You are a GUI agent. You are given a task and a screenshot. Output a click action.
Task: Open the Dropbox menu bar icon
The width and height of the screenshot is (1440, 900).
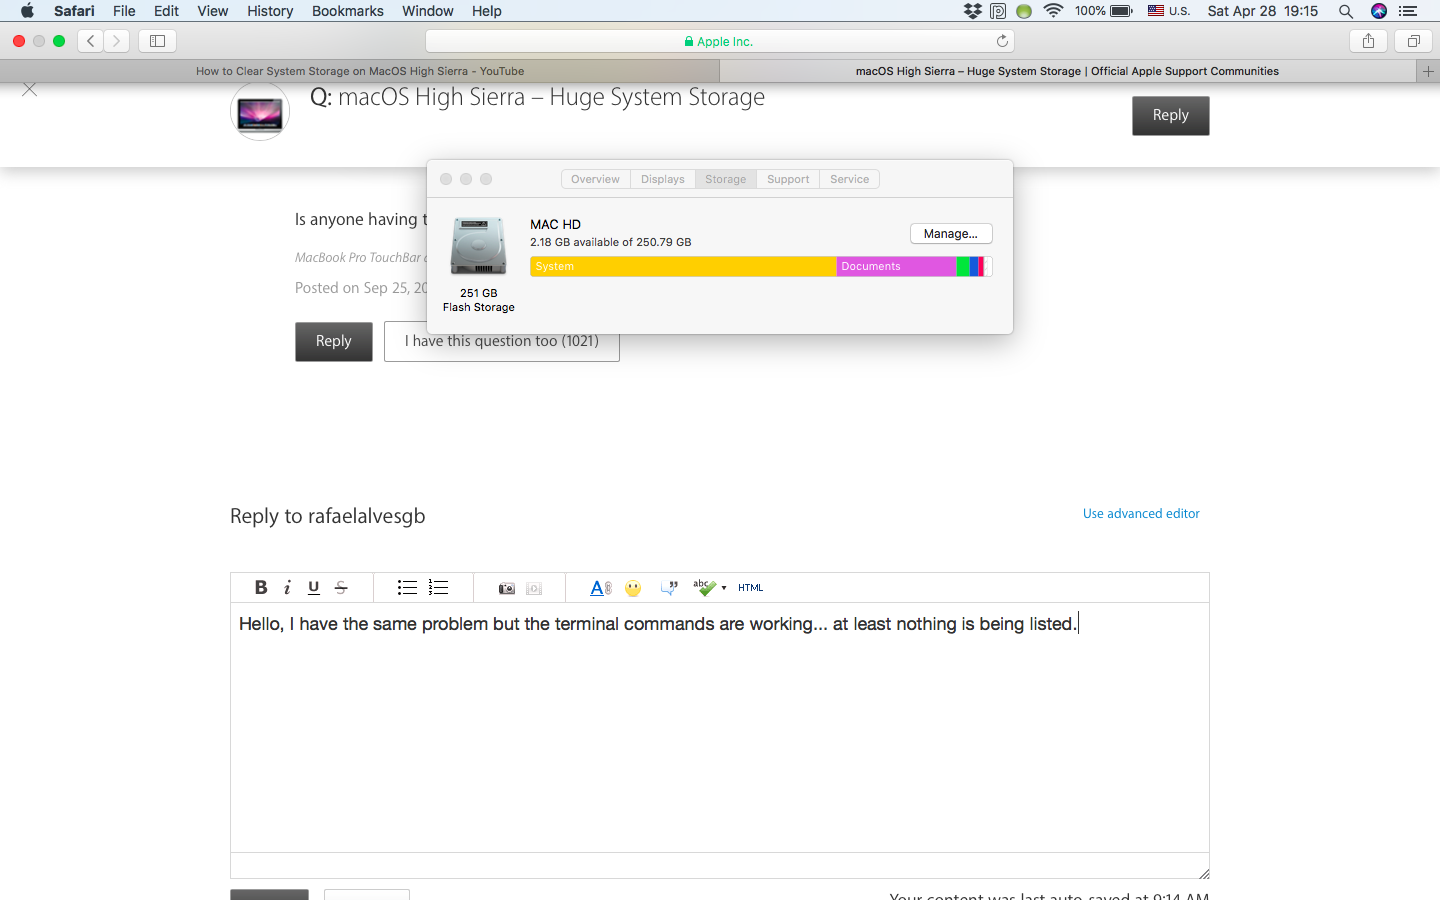pos(972,11)
